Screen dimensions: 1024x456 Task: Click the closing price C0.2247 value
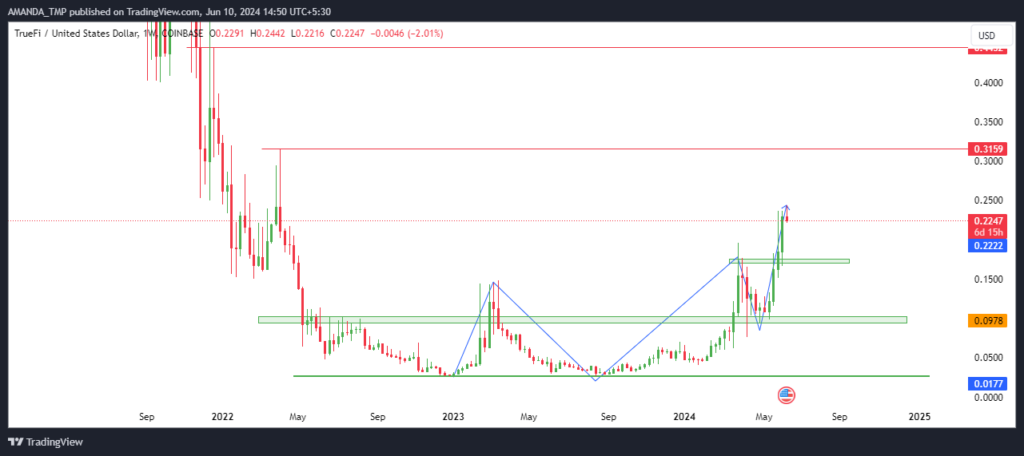click(x=347, y=33)
